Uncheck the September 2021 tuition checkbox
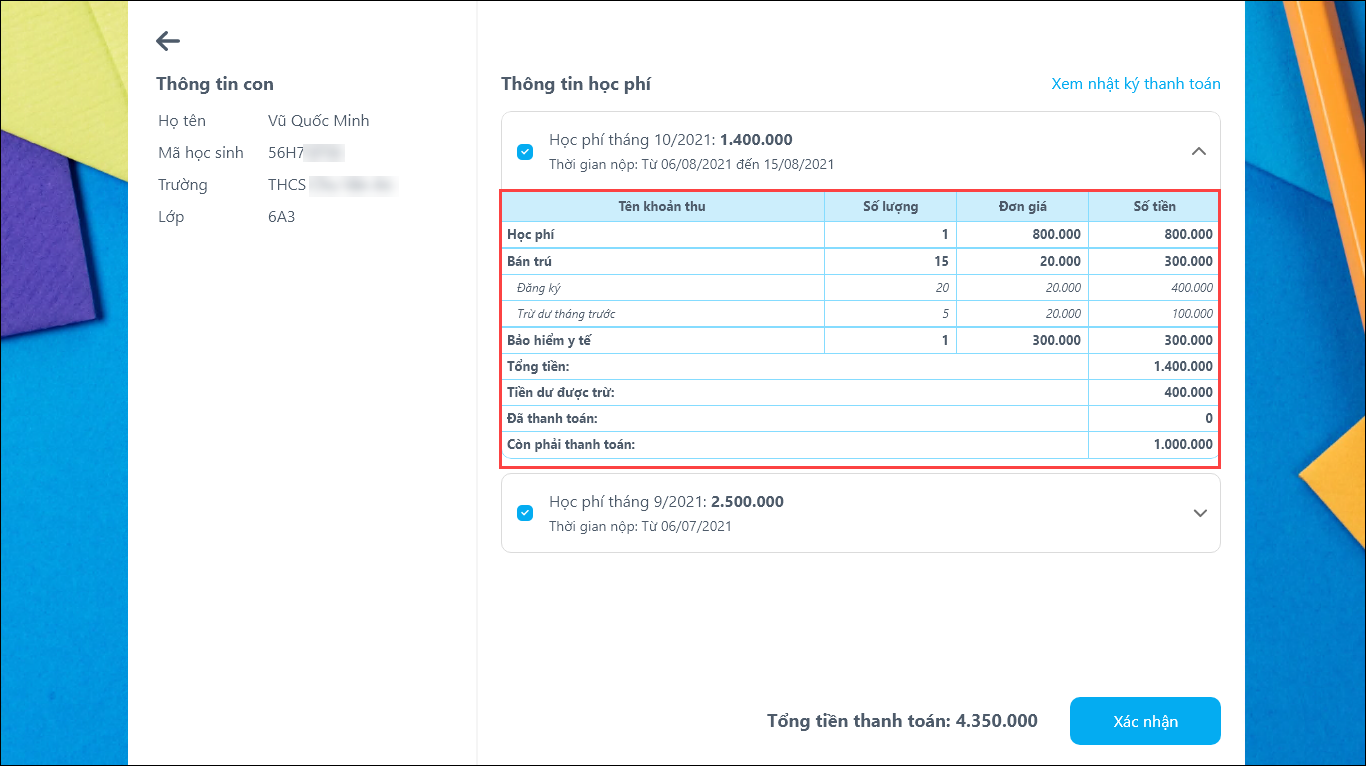Image resolution: width=1366 pixels, height=766 pixels. 525,513
